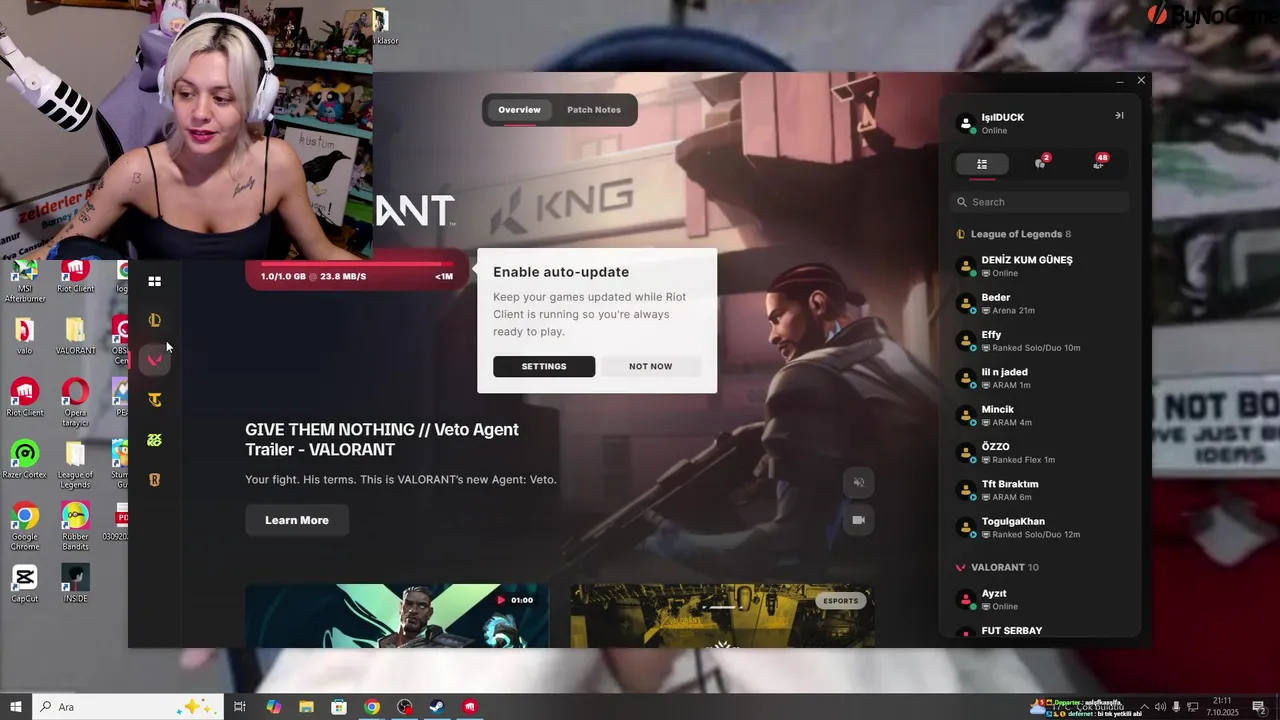The width and height of the screenshot is (1280, 720).
Task: Open the Windows Start button
Action: [x=15, y=707]
